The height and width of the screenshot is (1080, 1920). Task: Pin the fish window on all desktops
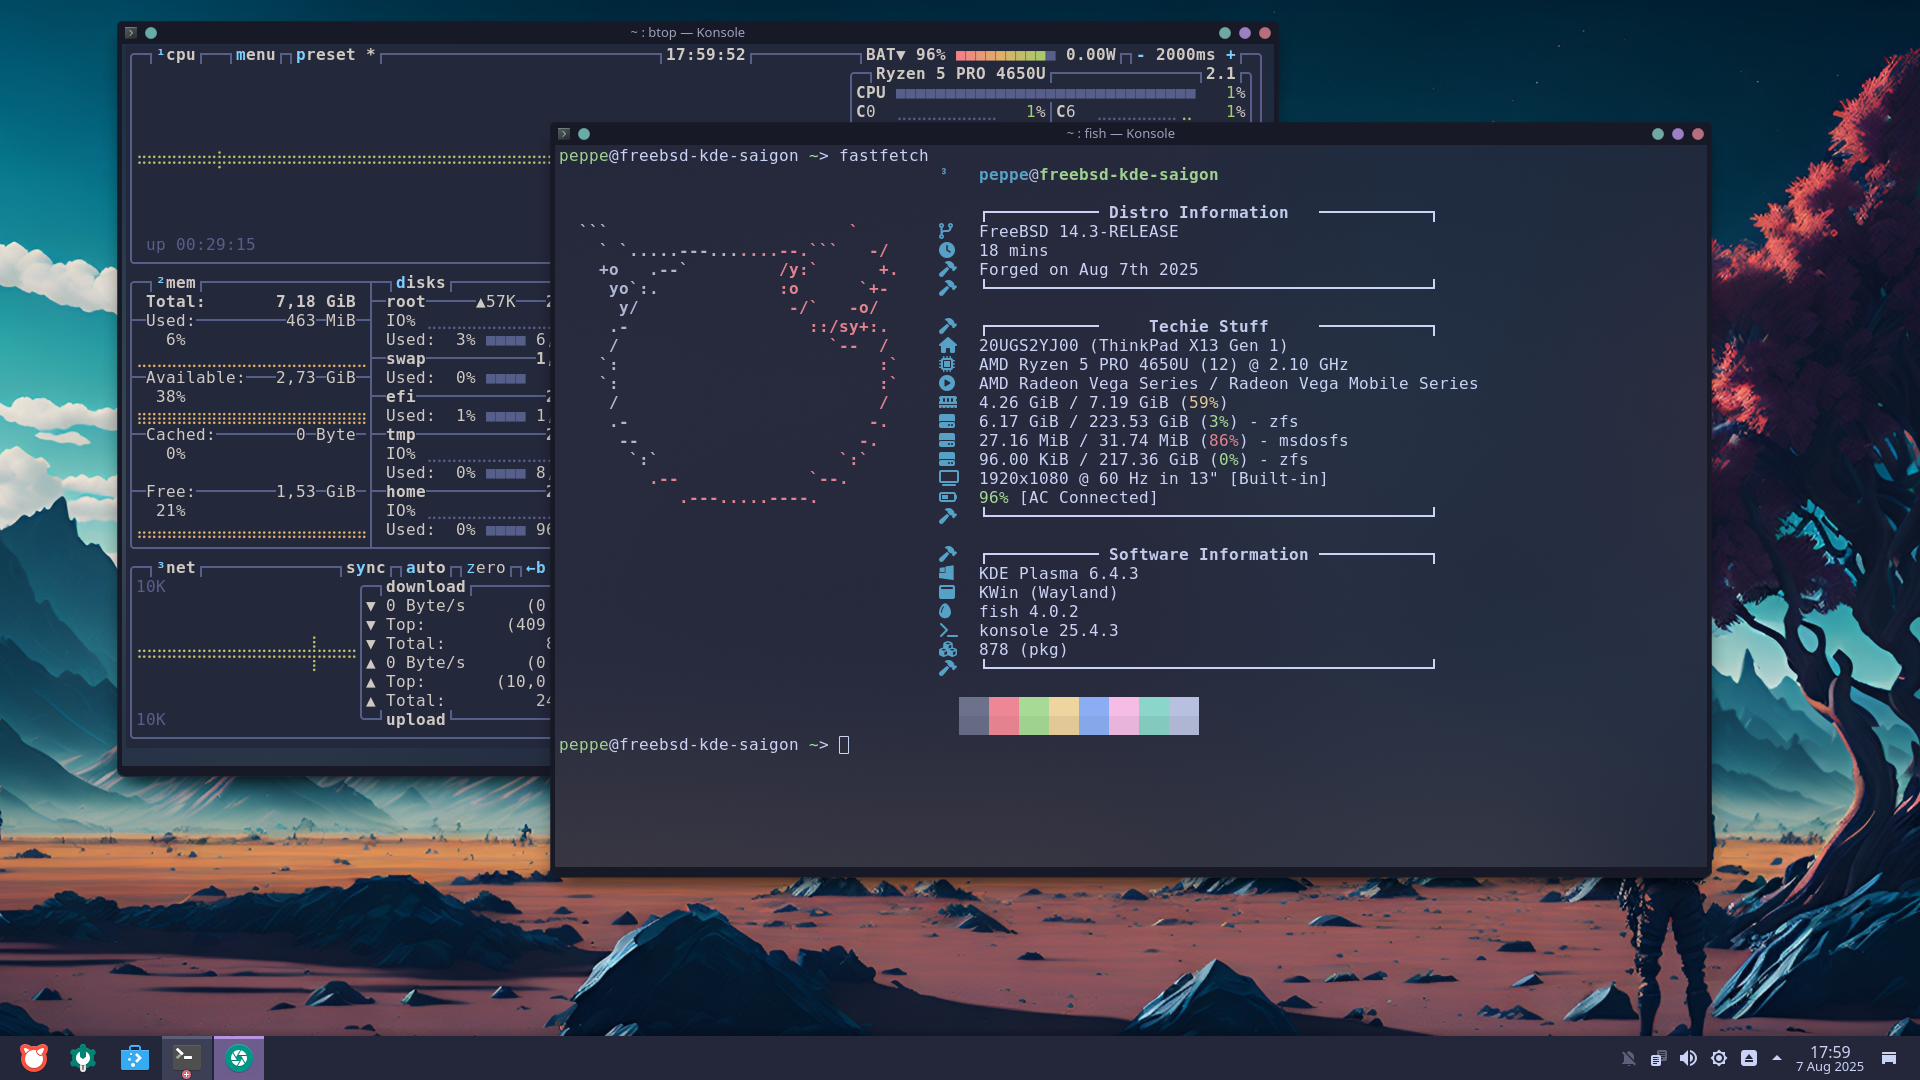click(584, 134)
